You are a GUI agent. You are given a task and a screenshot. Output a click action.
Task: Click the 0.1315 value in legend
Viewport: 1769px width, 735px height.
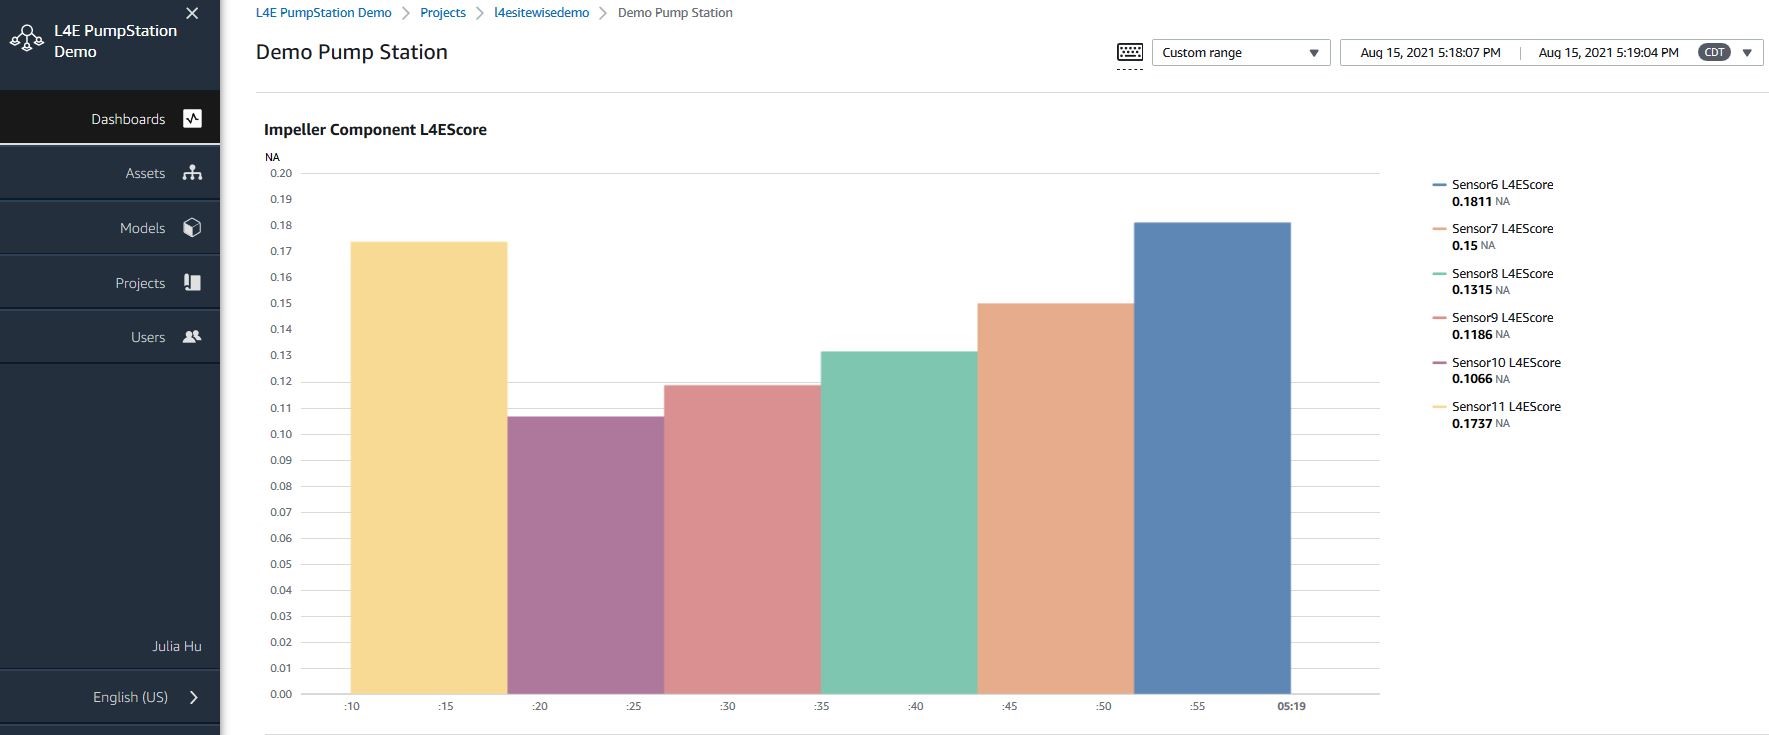(x=1472, y=290)
